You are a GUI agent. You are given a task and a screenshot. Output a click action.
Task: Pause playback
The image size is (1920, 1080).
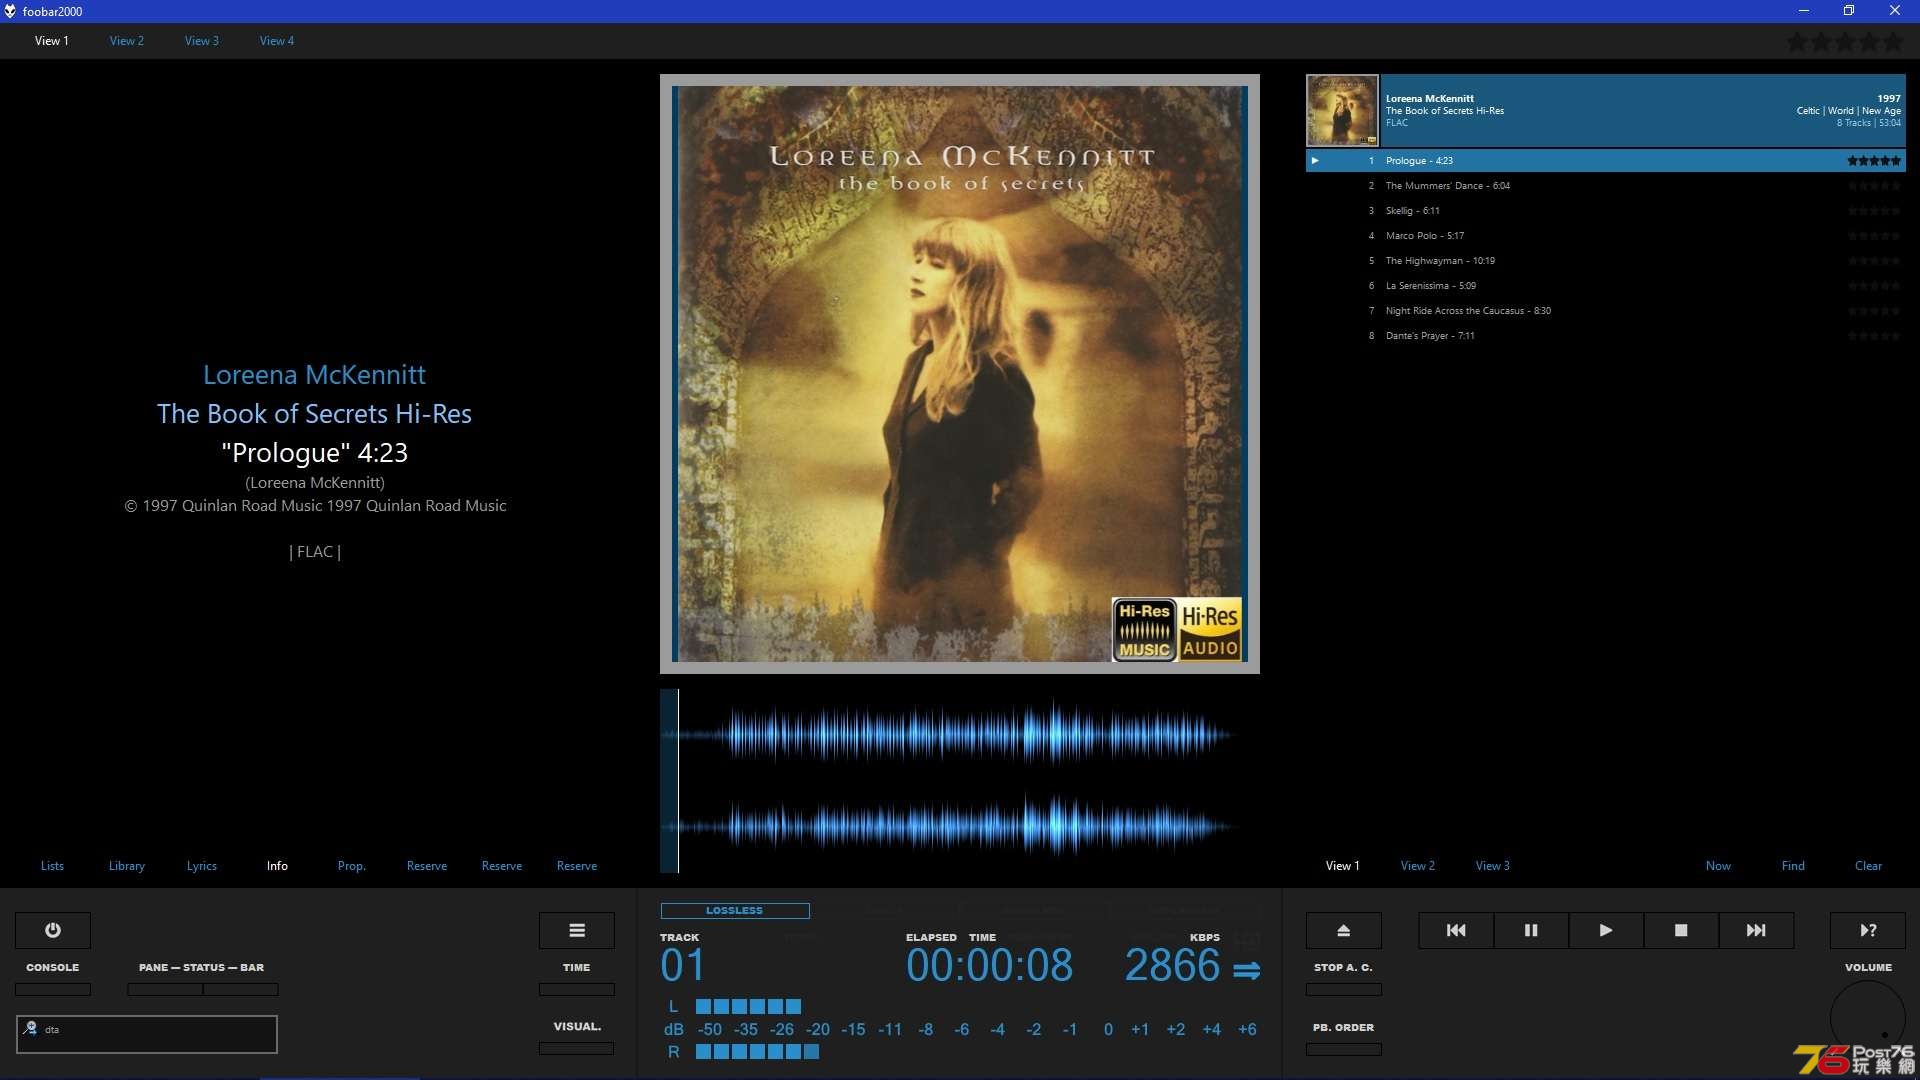[1531, 930]
